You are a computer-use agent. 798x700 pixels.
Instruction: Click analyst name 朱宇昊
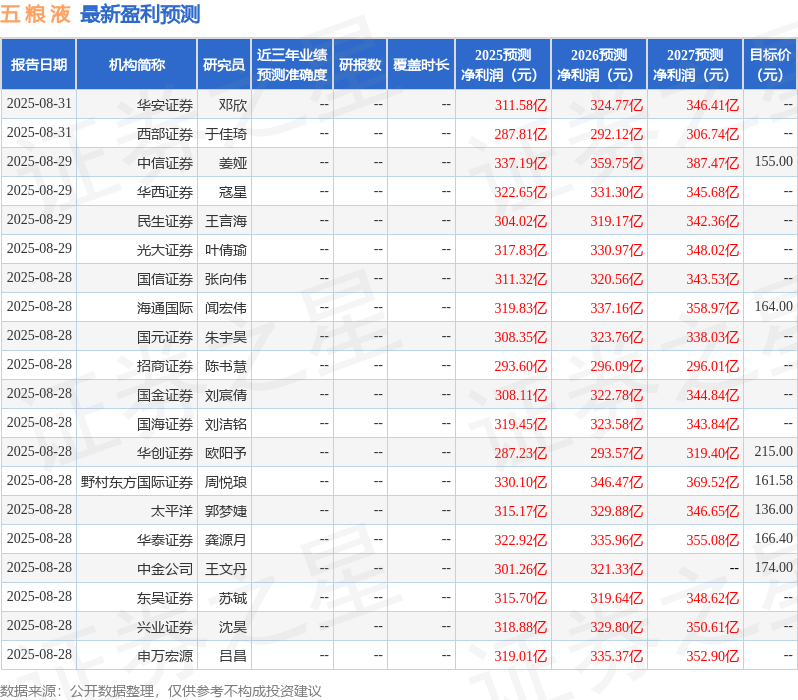pyautogui.click(x=226, y=337)
